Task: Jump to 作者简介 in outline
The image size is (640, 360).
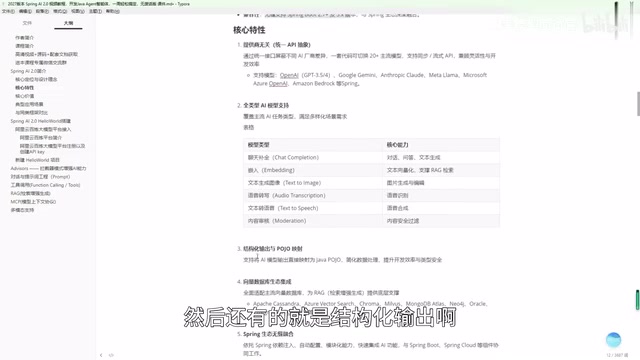Action: tap(24, 38)
